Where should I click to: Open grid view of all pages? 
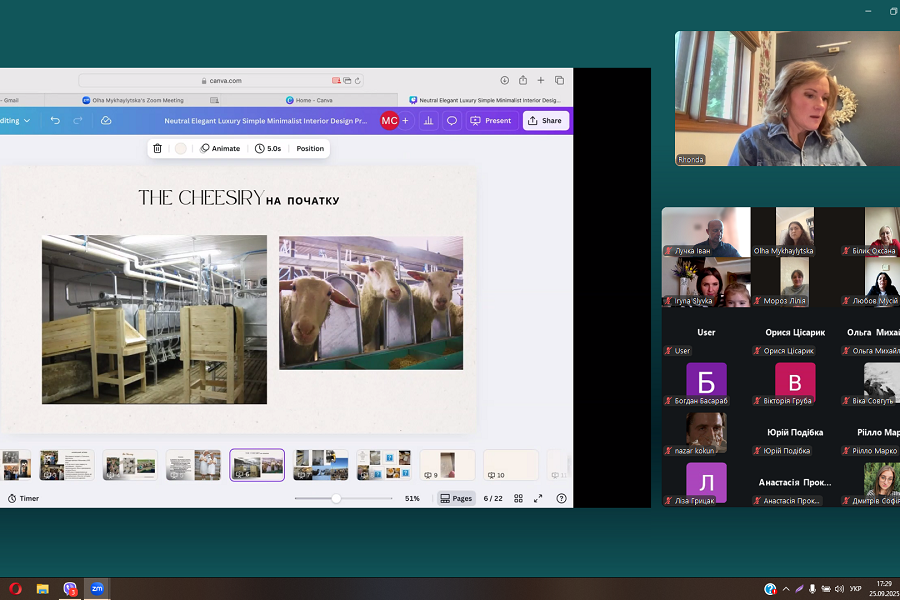pyautogui.click(x=518, y=498)
